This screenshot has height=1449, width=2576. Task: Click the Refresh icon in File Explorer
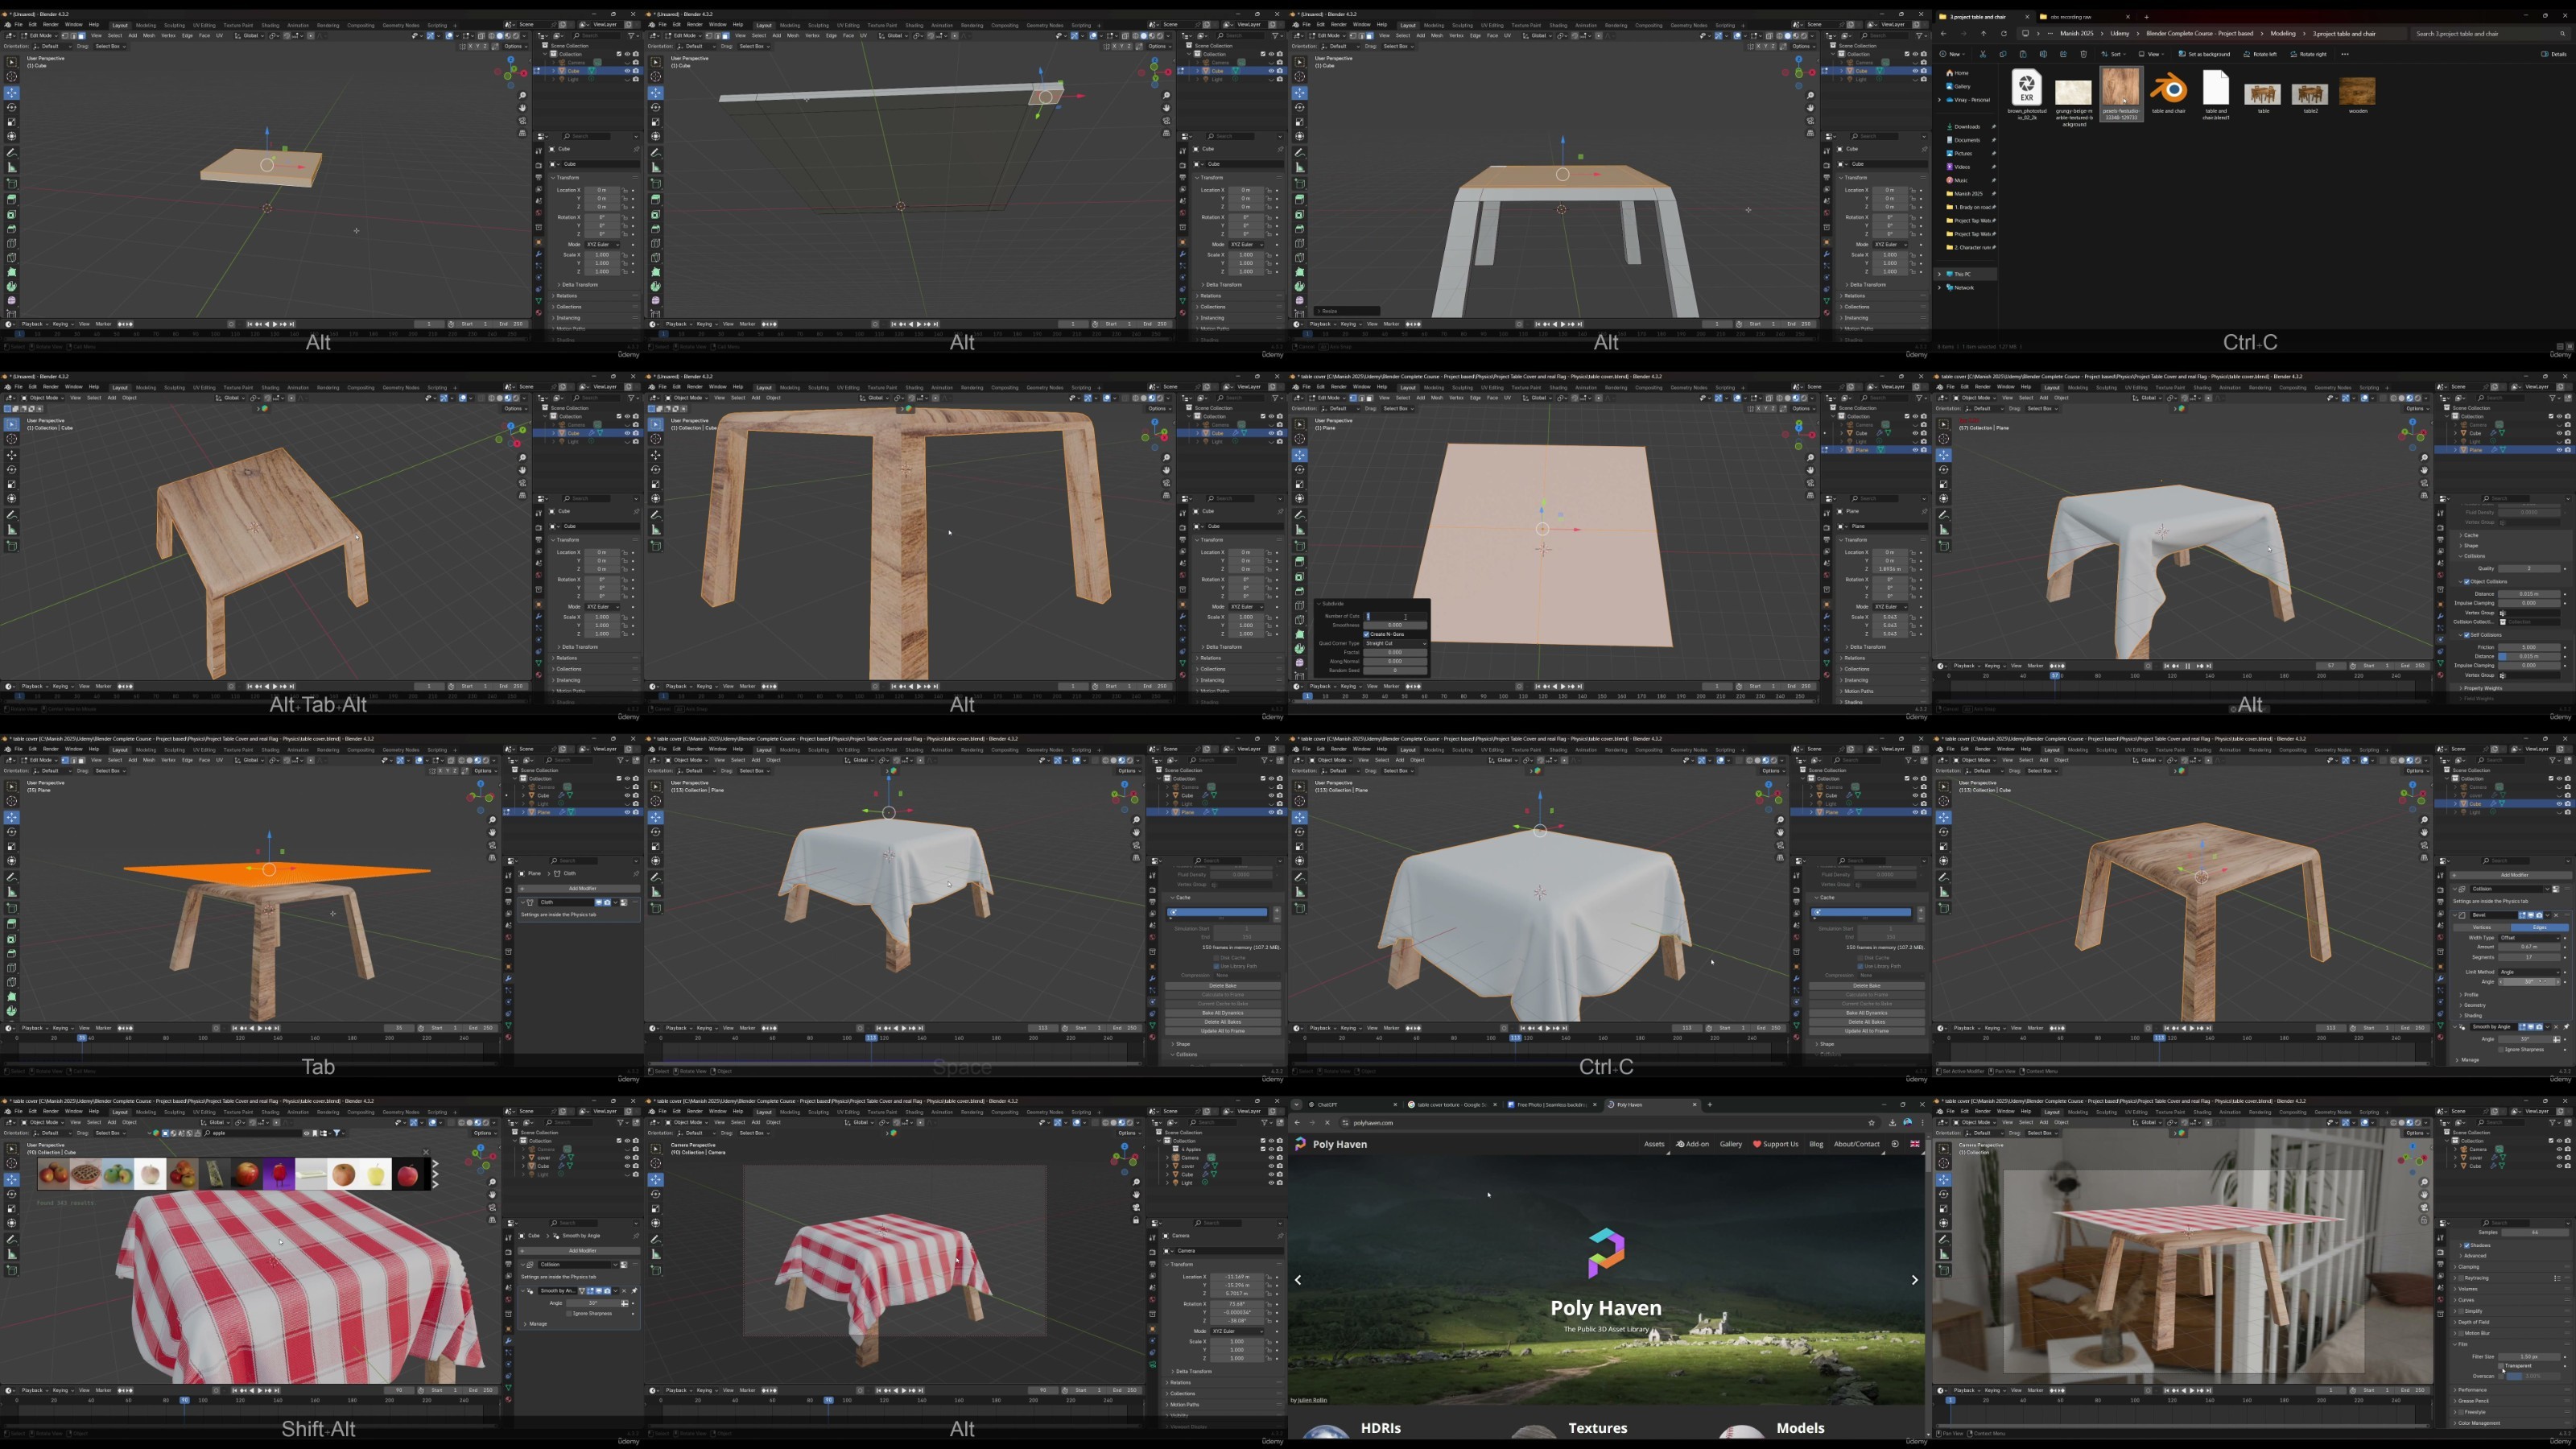[x=2003, y=33]
